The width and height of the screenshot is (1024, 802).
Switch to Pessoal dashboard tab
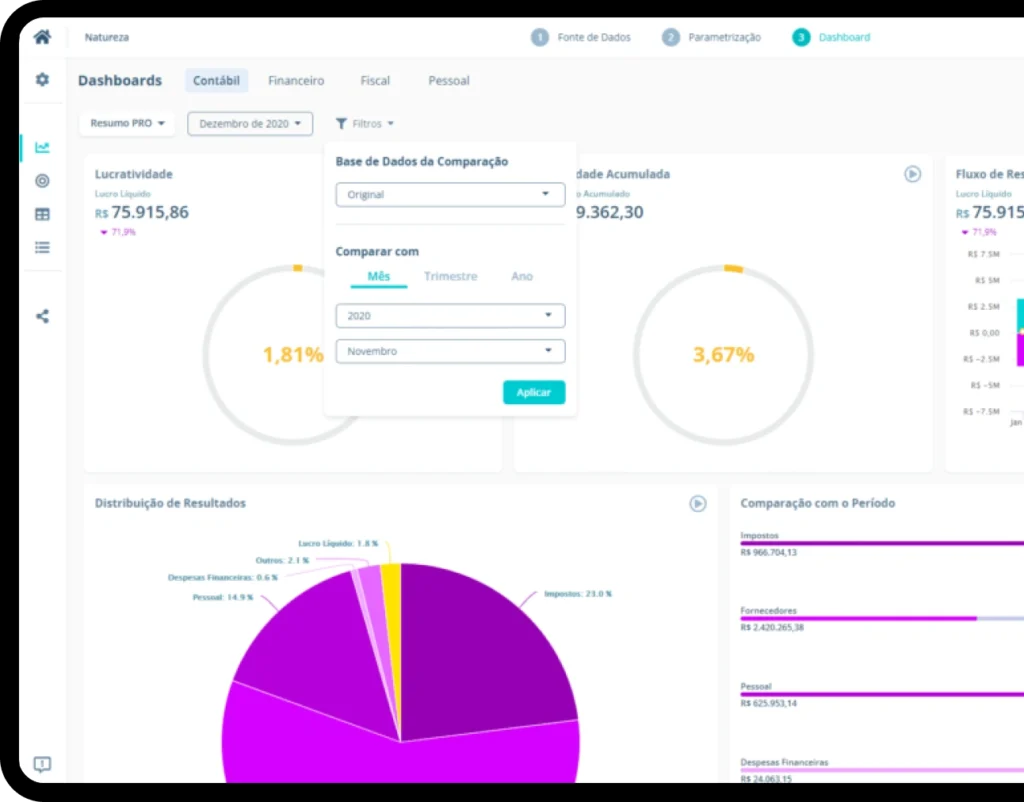tap(449, 80)
